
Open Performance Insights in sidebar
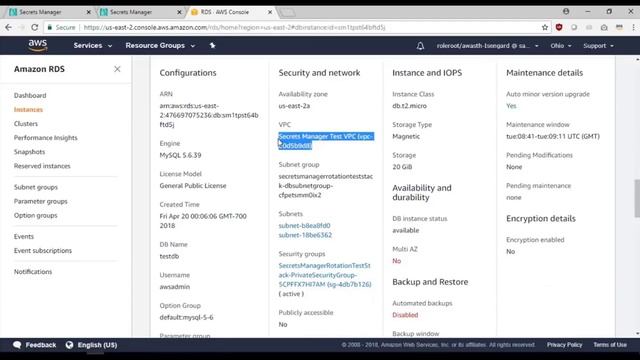coord(45,138)
